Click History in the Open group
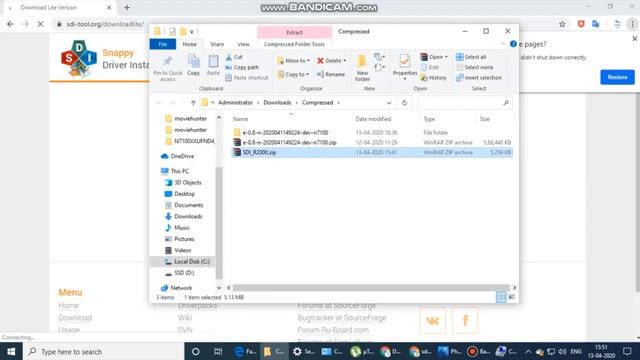Viewport: 640px width, 360px height. coord(433,78)
